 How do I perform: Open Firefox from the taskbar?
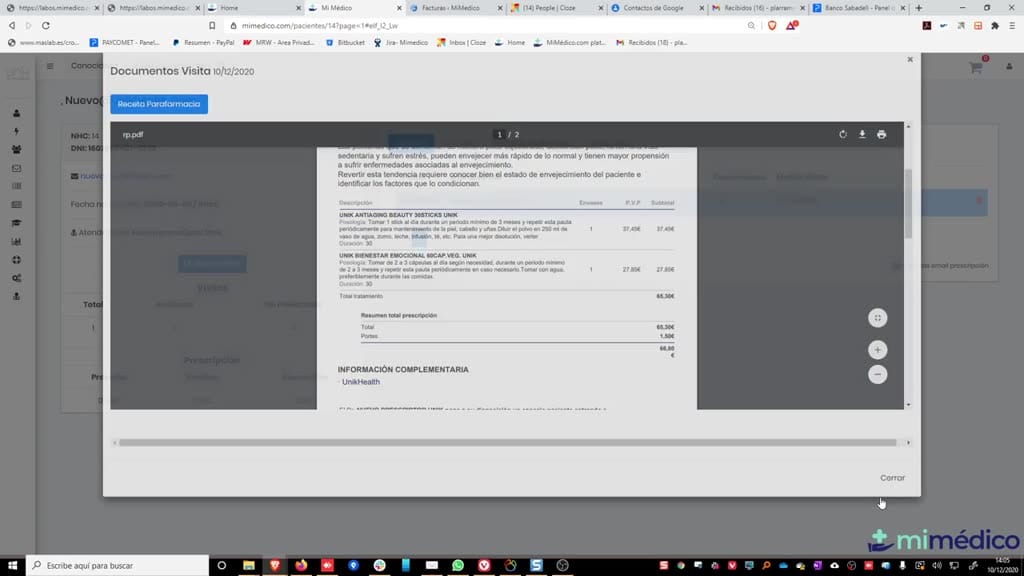tap(301, 566)
